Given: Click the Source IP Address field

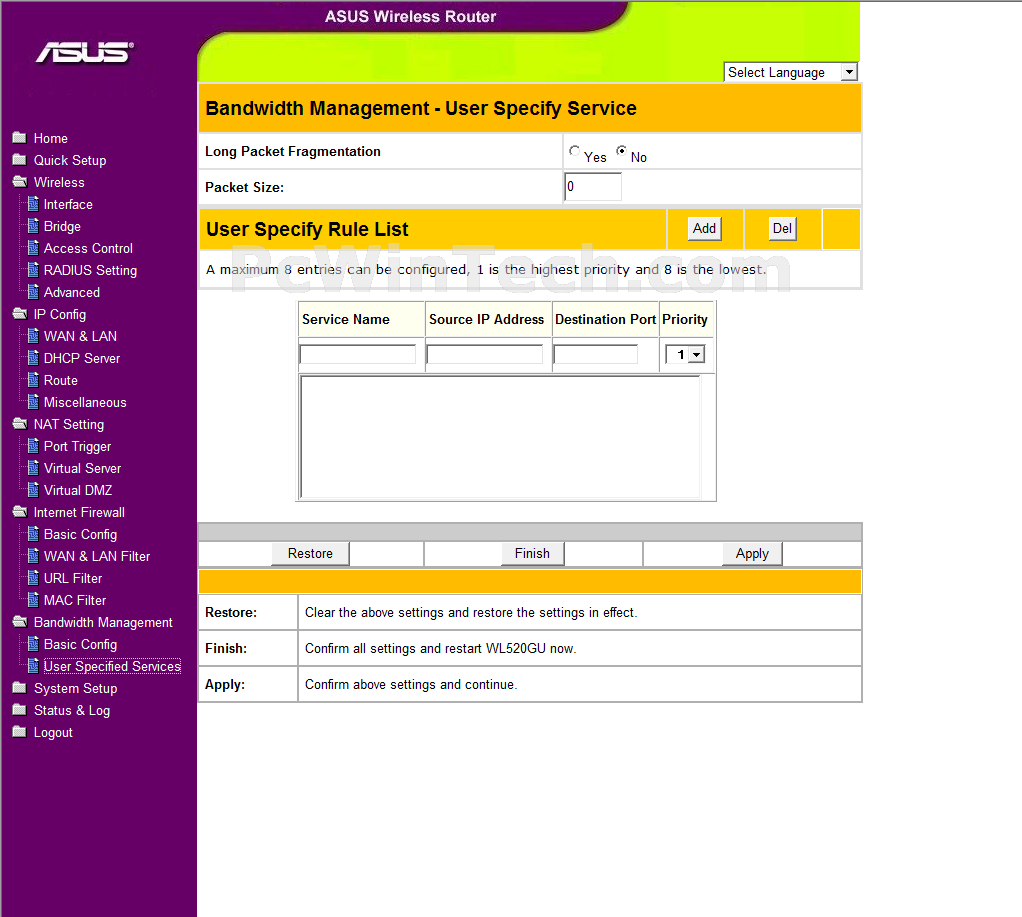Looking at the screenshot, I should (x=484, y=354).
